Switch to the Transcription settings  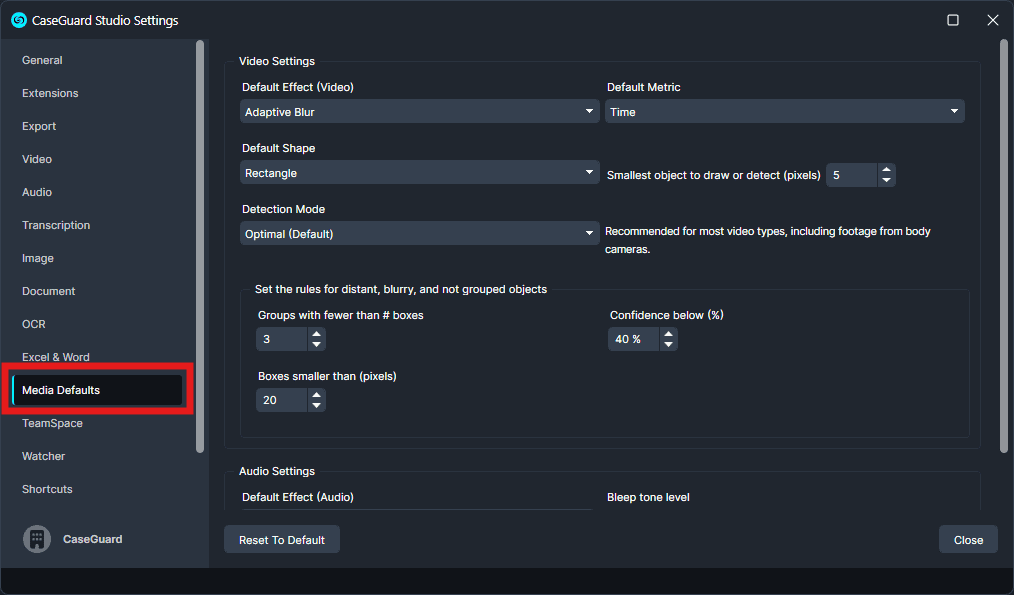coord(56,225)
